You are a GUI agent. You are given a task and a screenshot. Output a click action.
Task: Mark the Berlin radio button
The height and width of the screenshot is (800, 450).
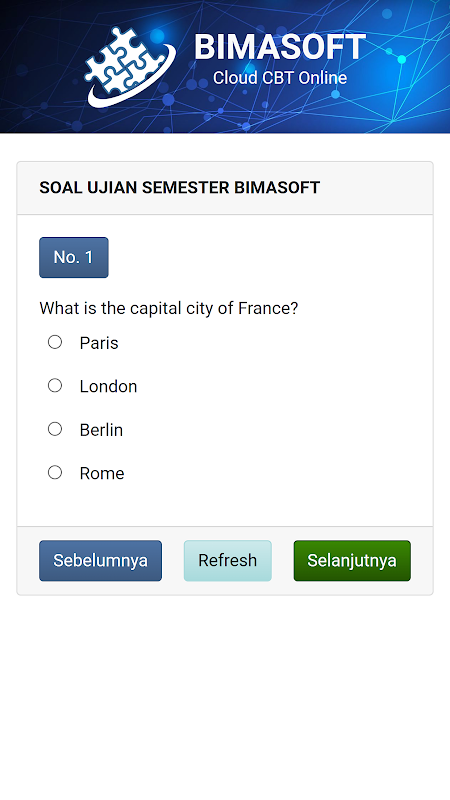(55, 429)
